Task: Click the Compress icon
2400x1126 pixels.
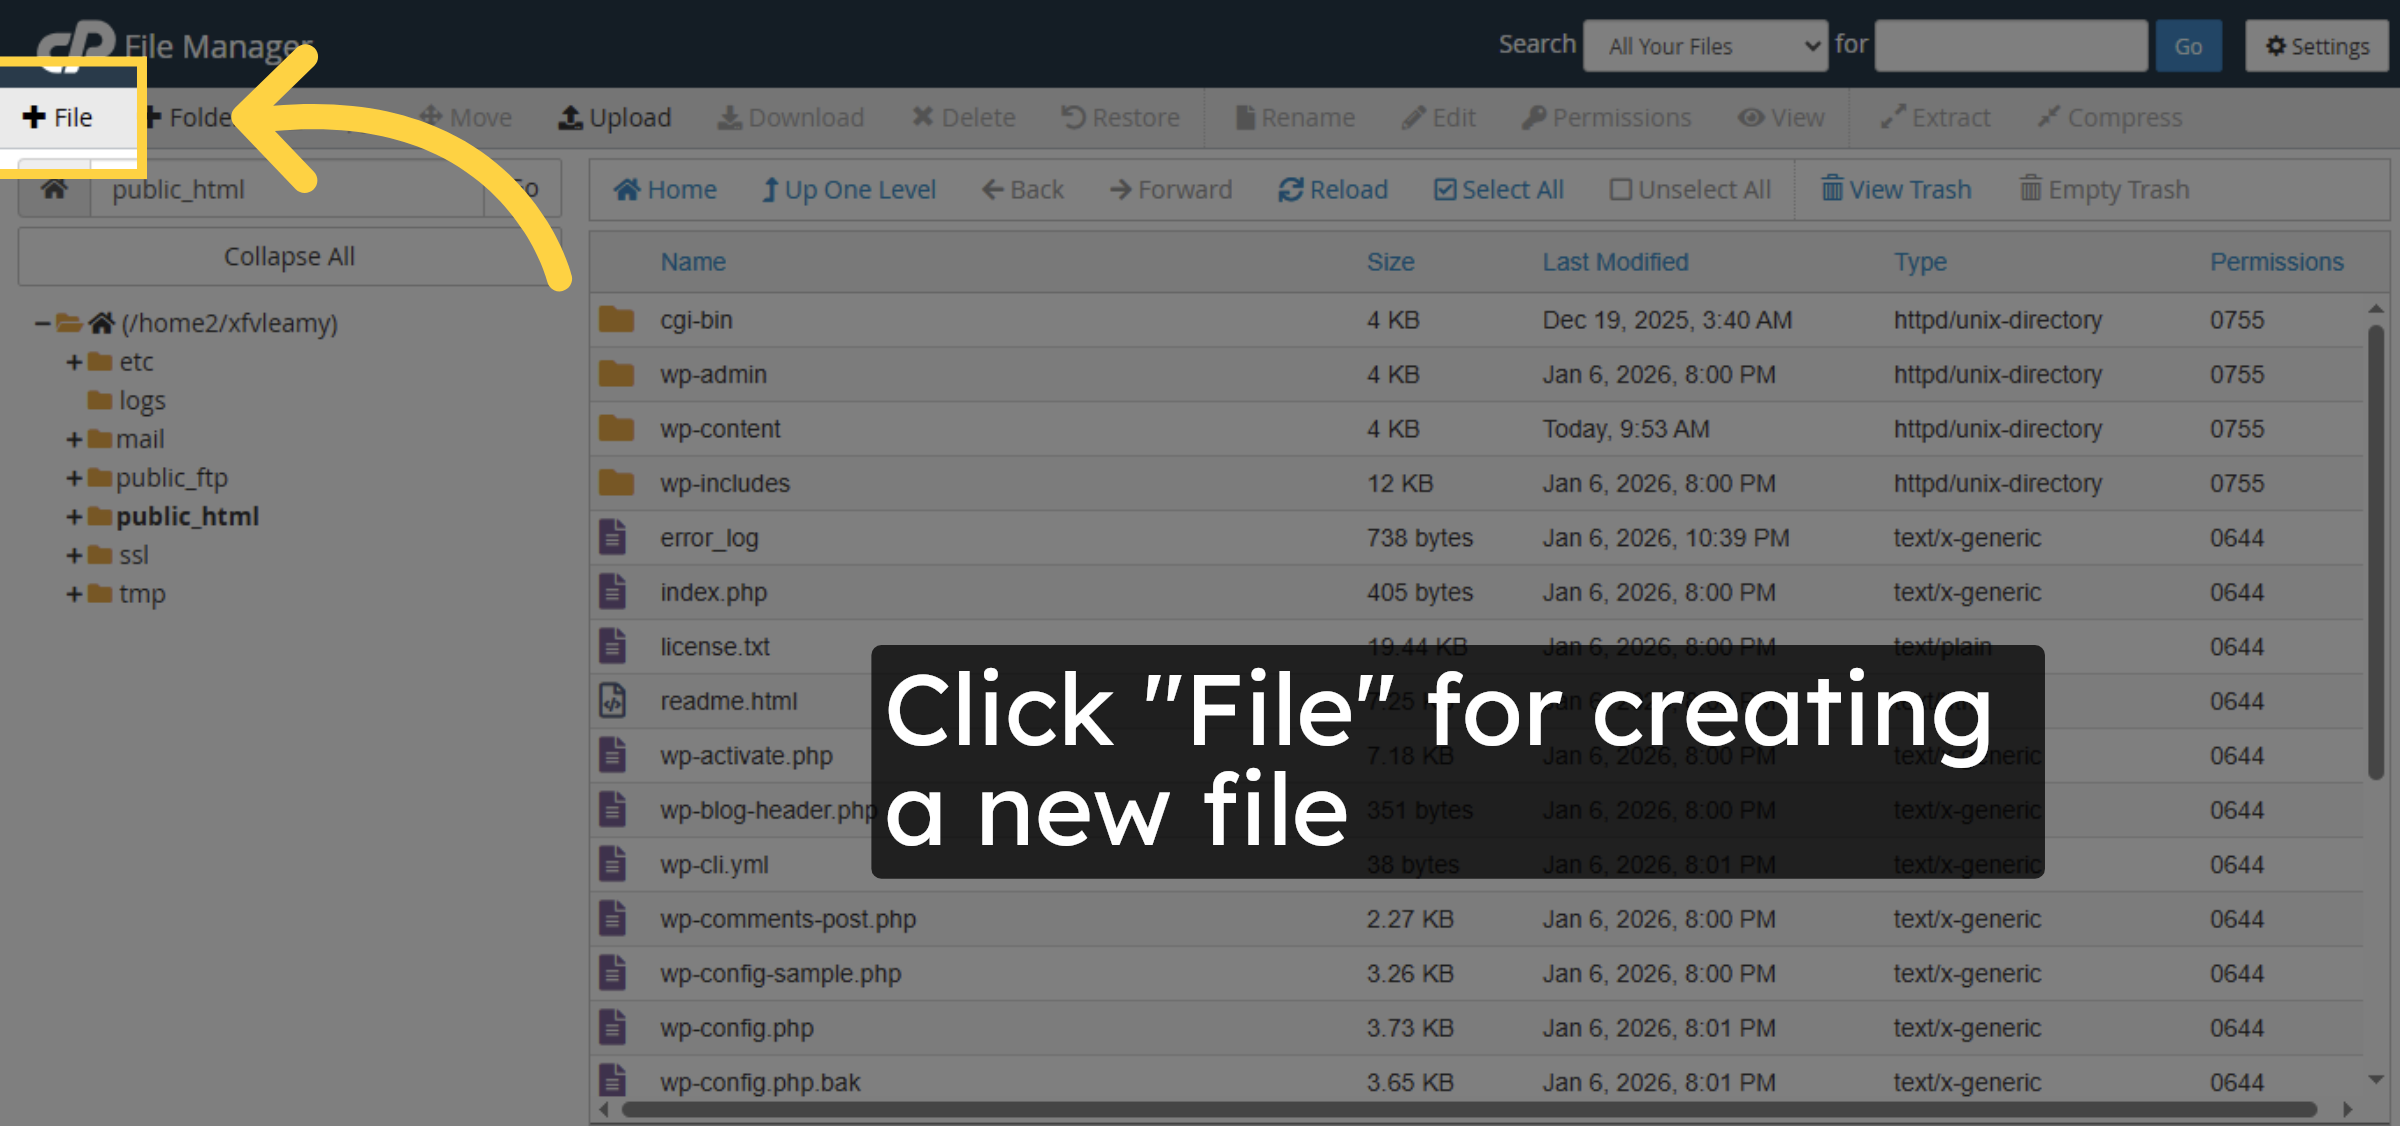Action: [2109, 117]
